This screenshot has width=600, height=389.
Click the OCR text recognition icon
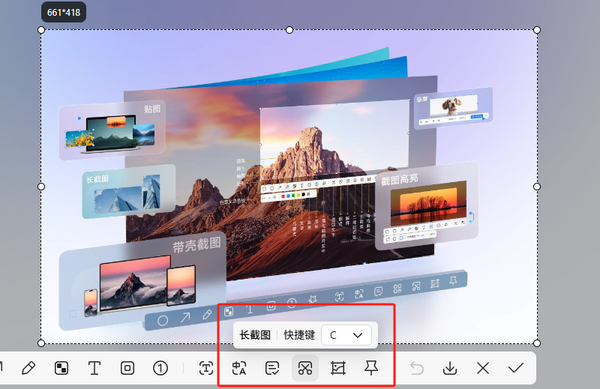(206, 368)
